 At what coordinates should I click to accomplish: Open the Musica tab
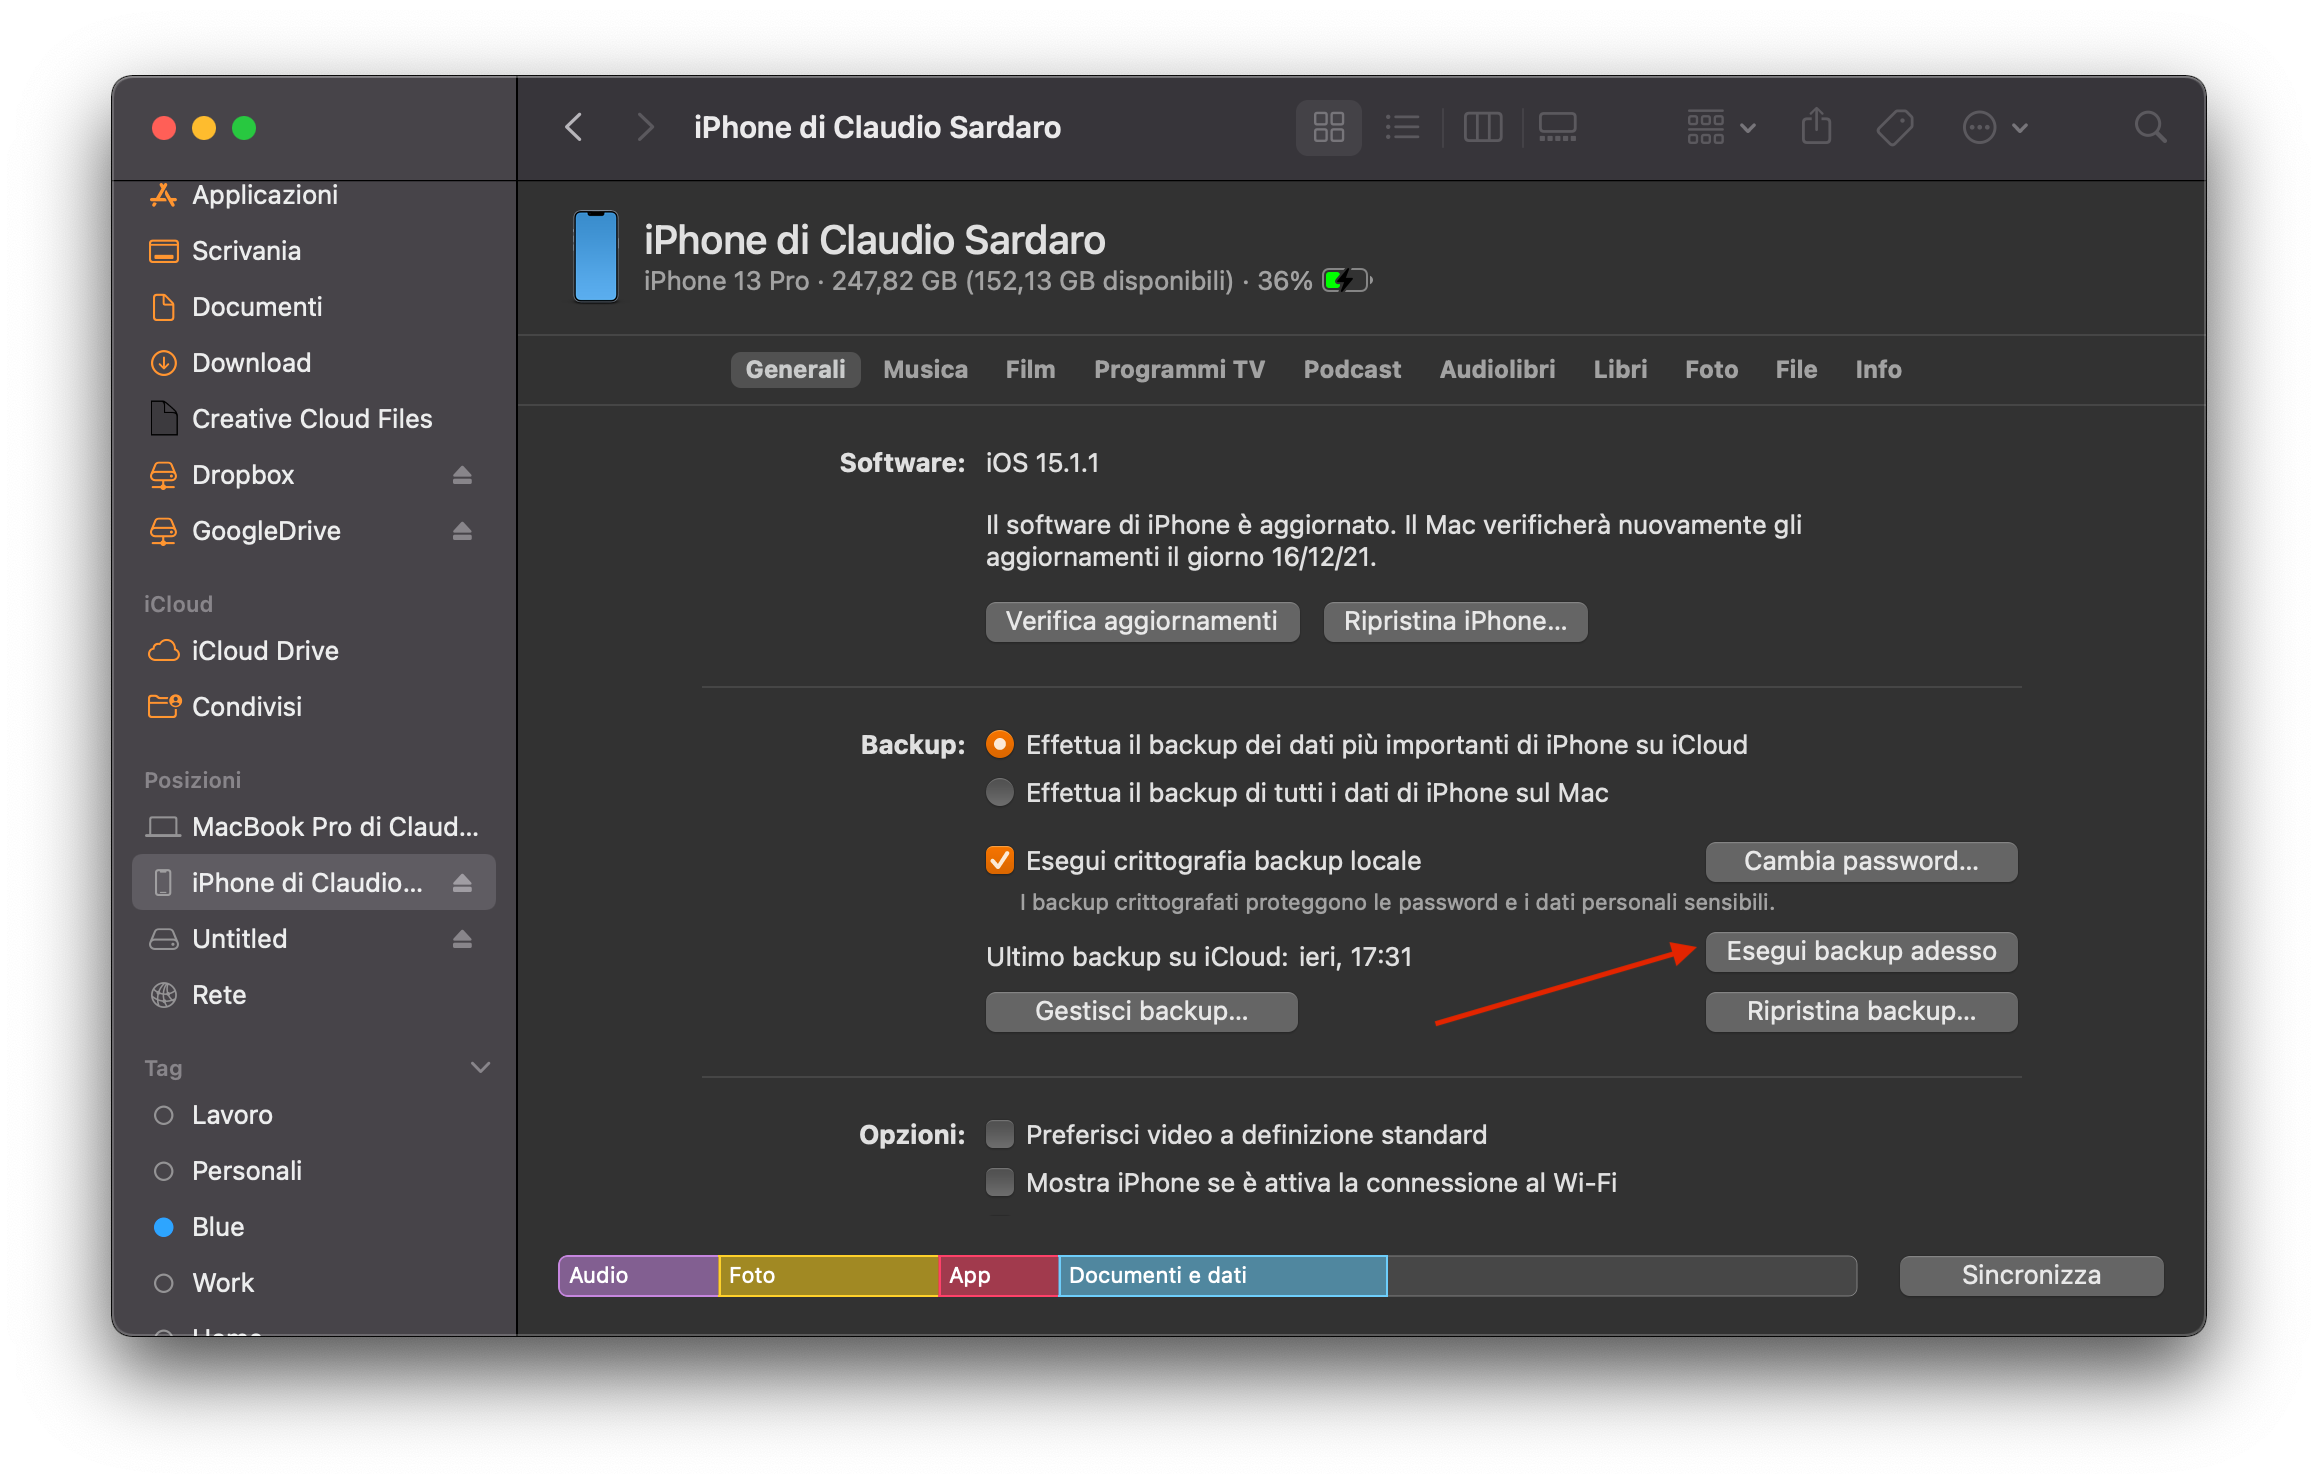(925, 370)
